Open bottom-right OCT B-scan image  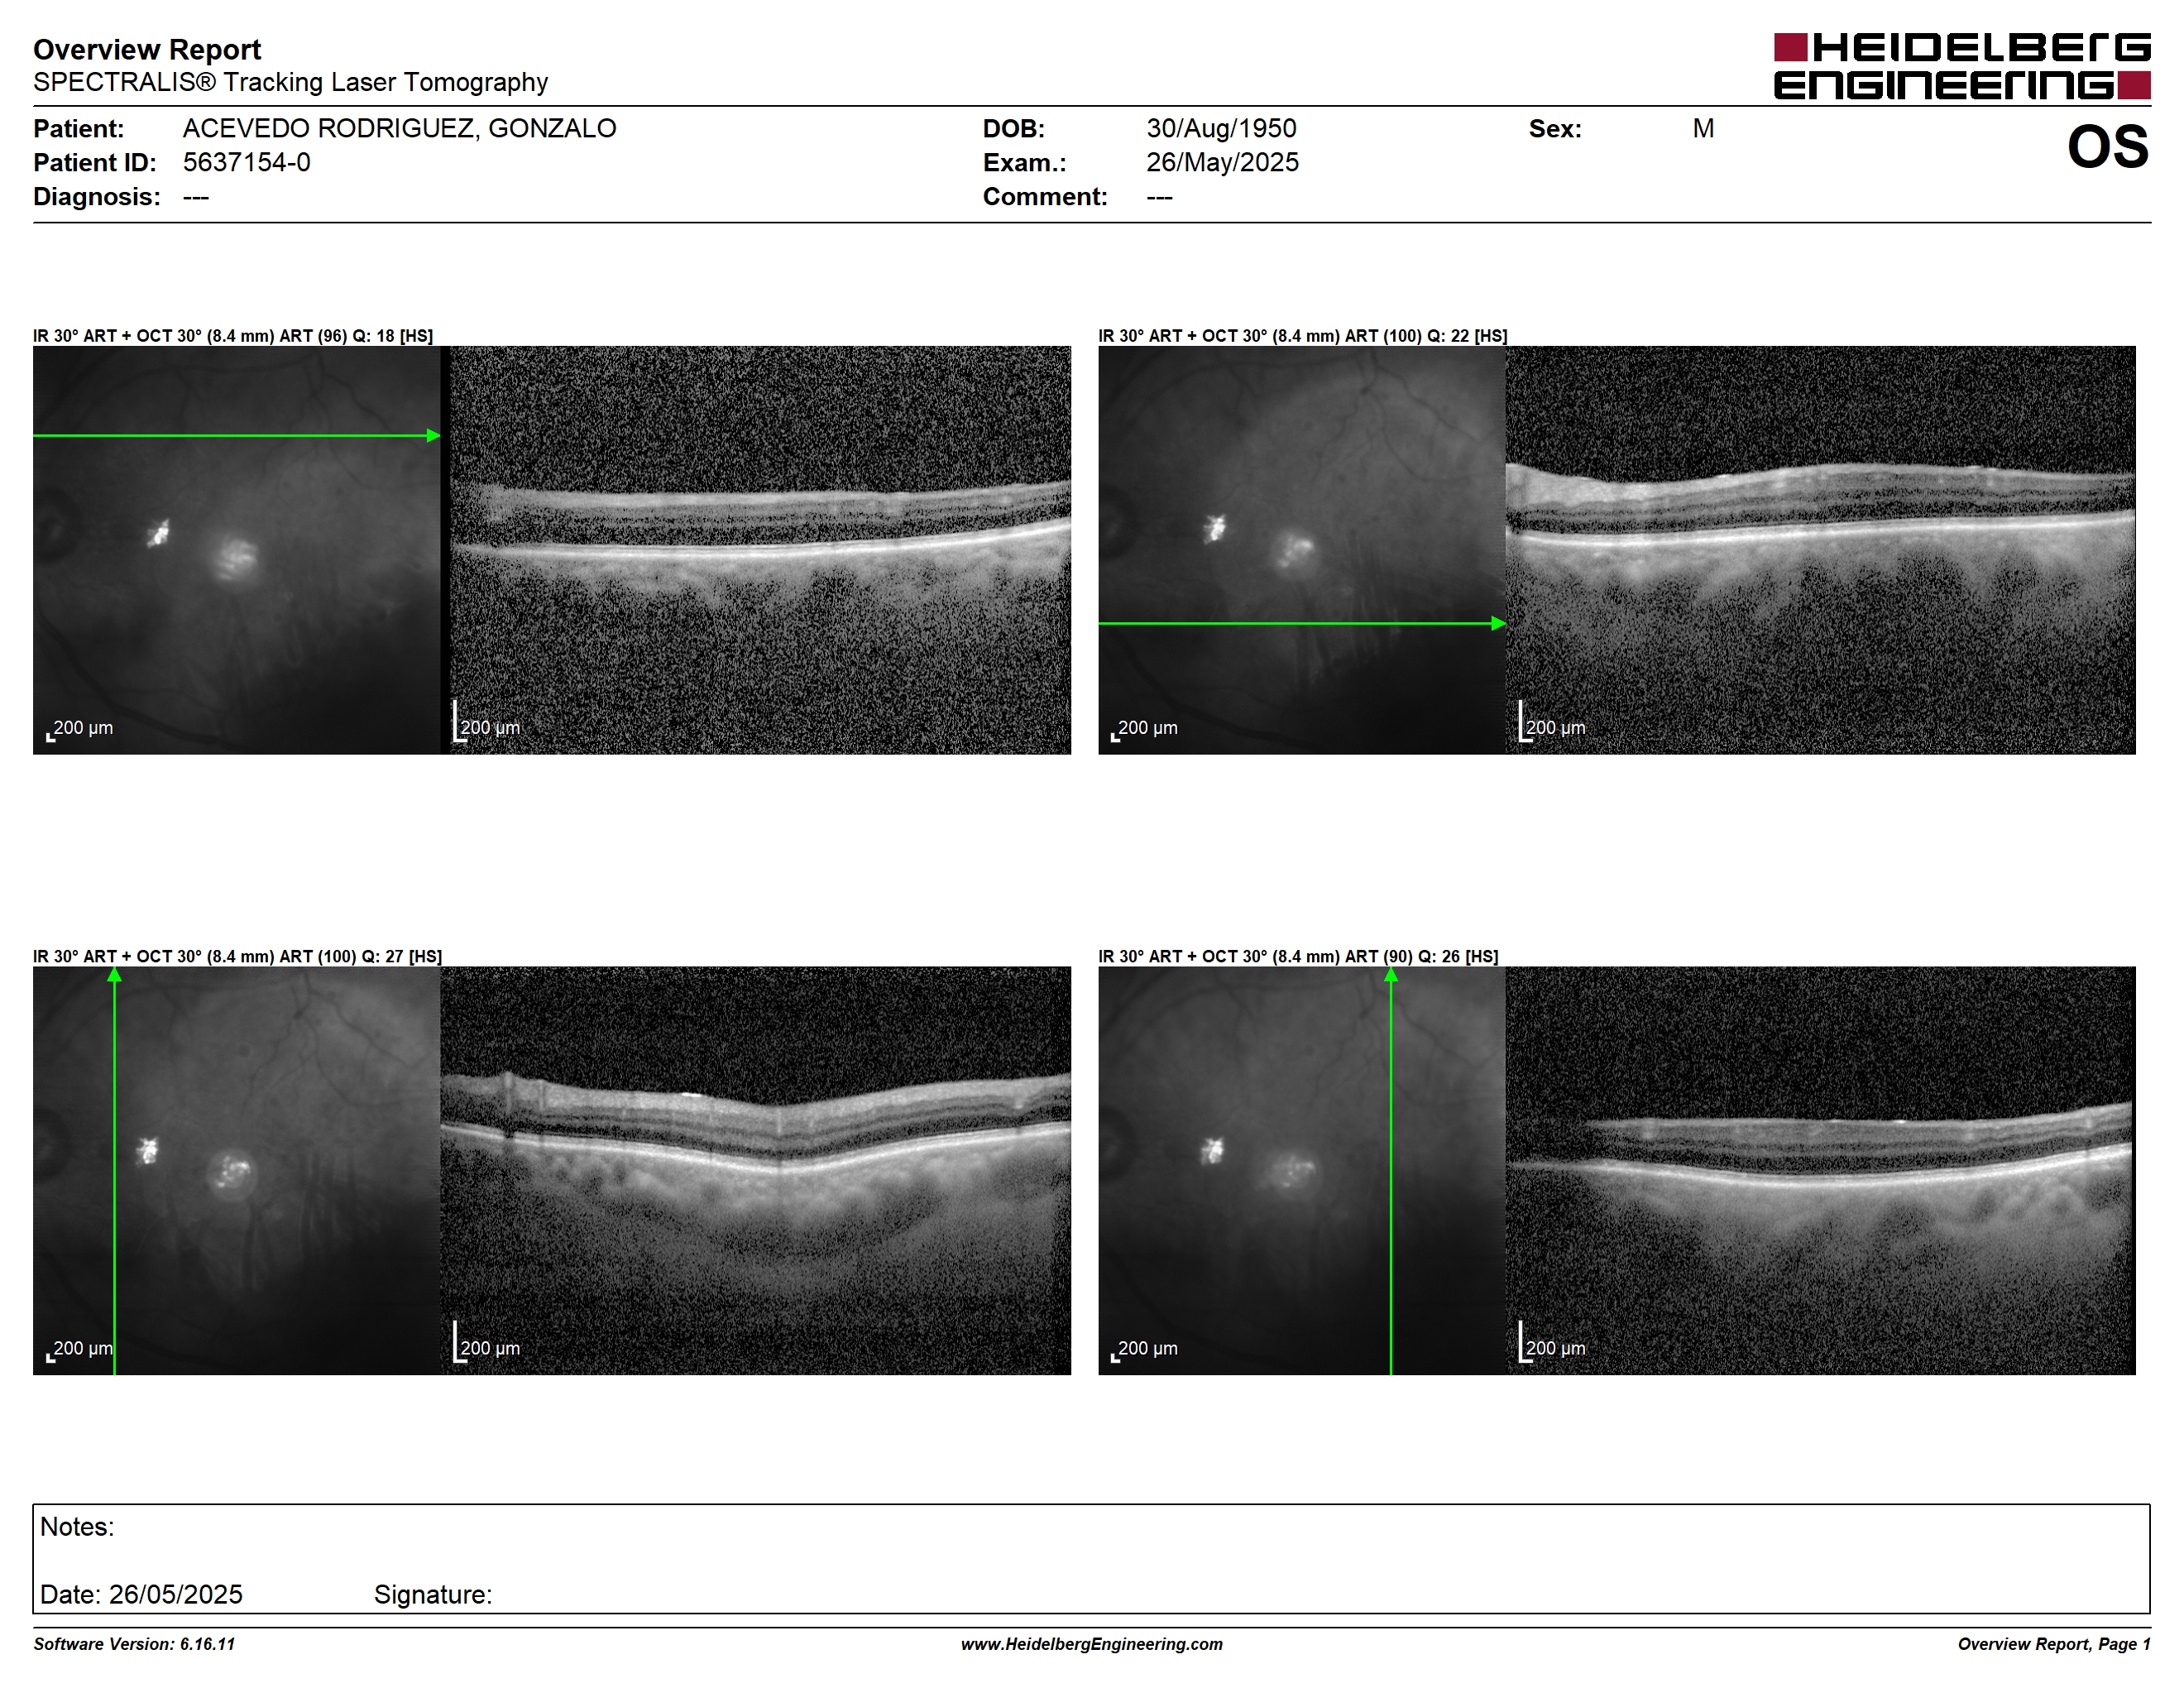[x=1820, y=1170]
